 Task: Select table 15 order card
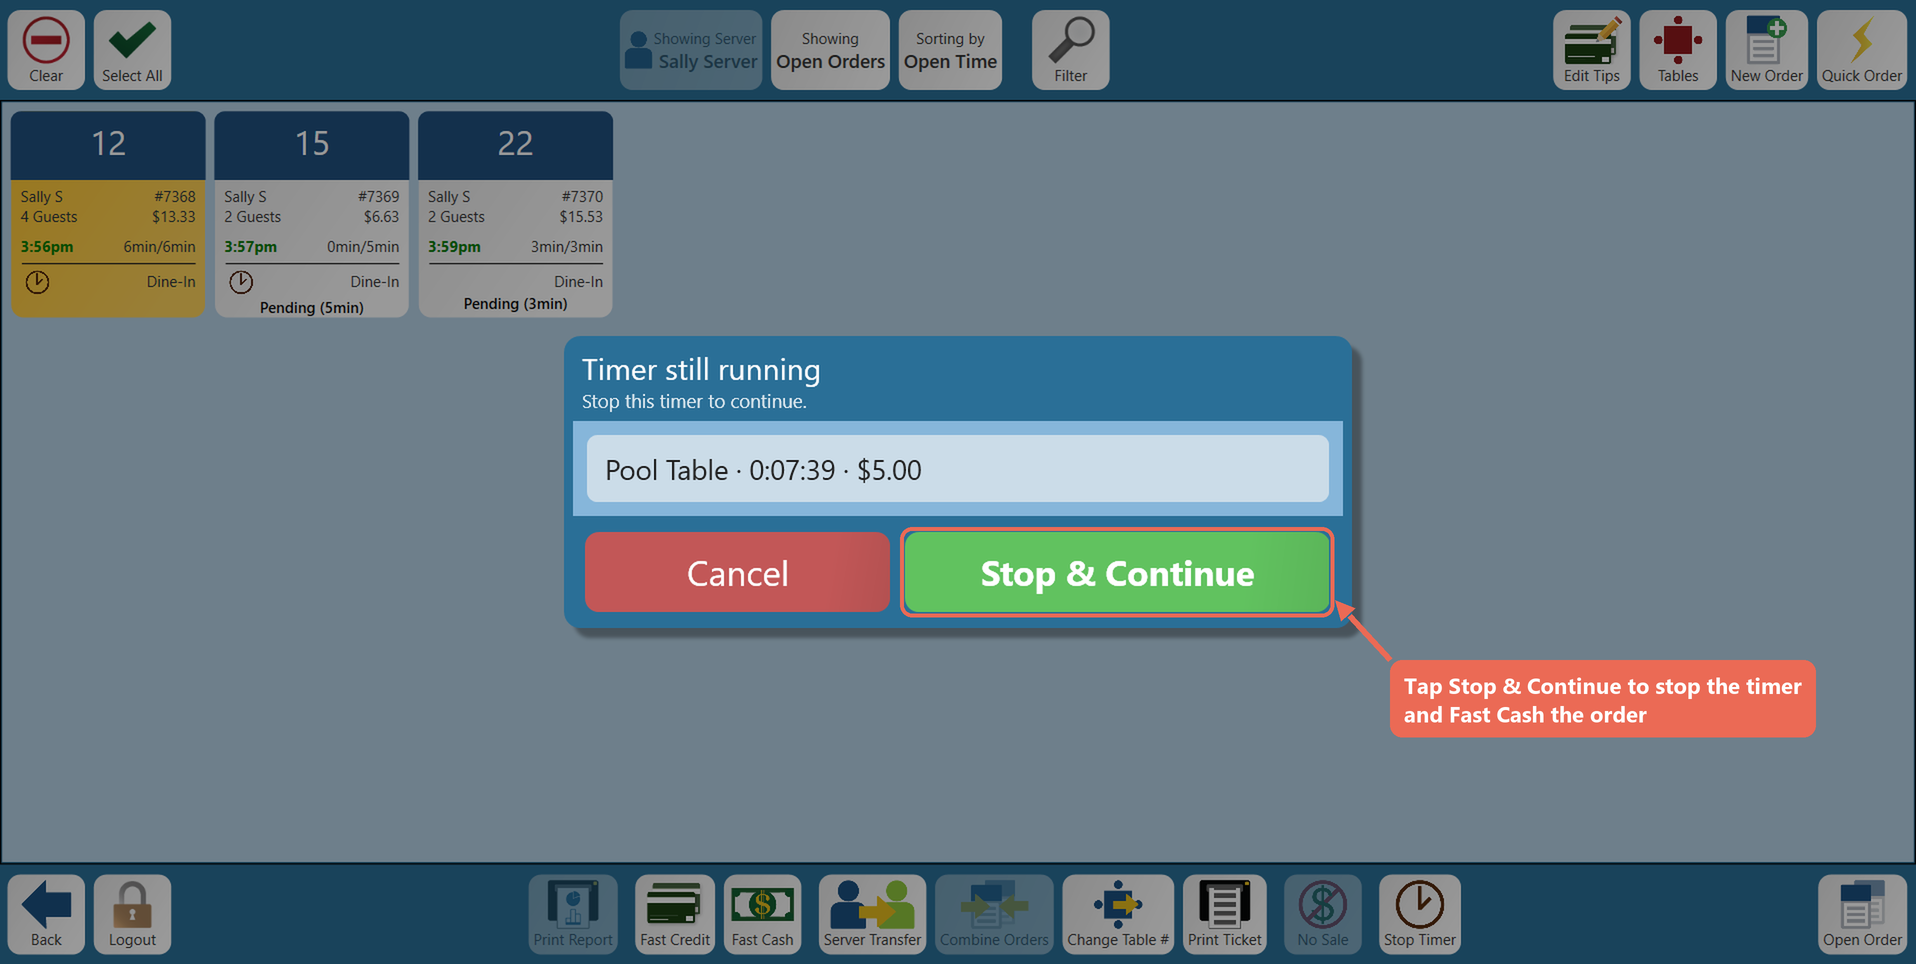tap(312, 214)
